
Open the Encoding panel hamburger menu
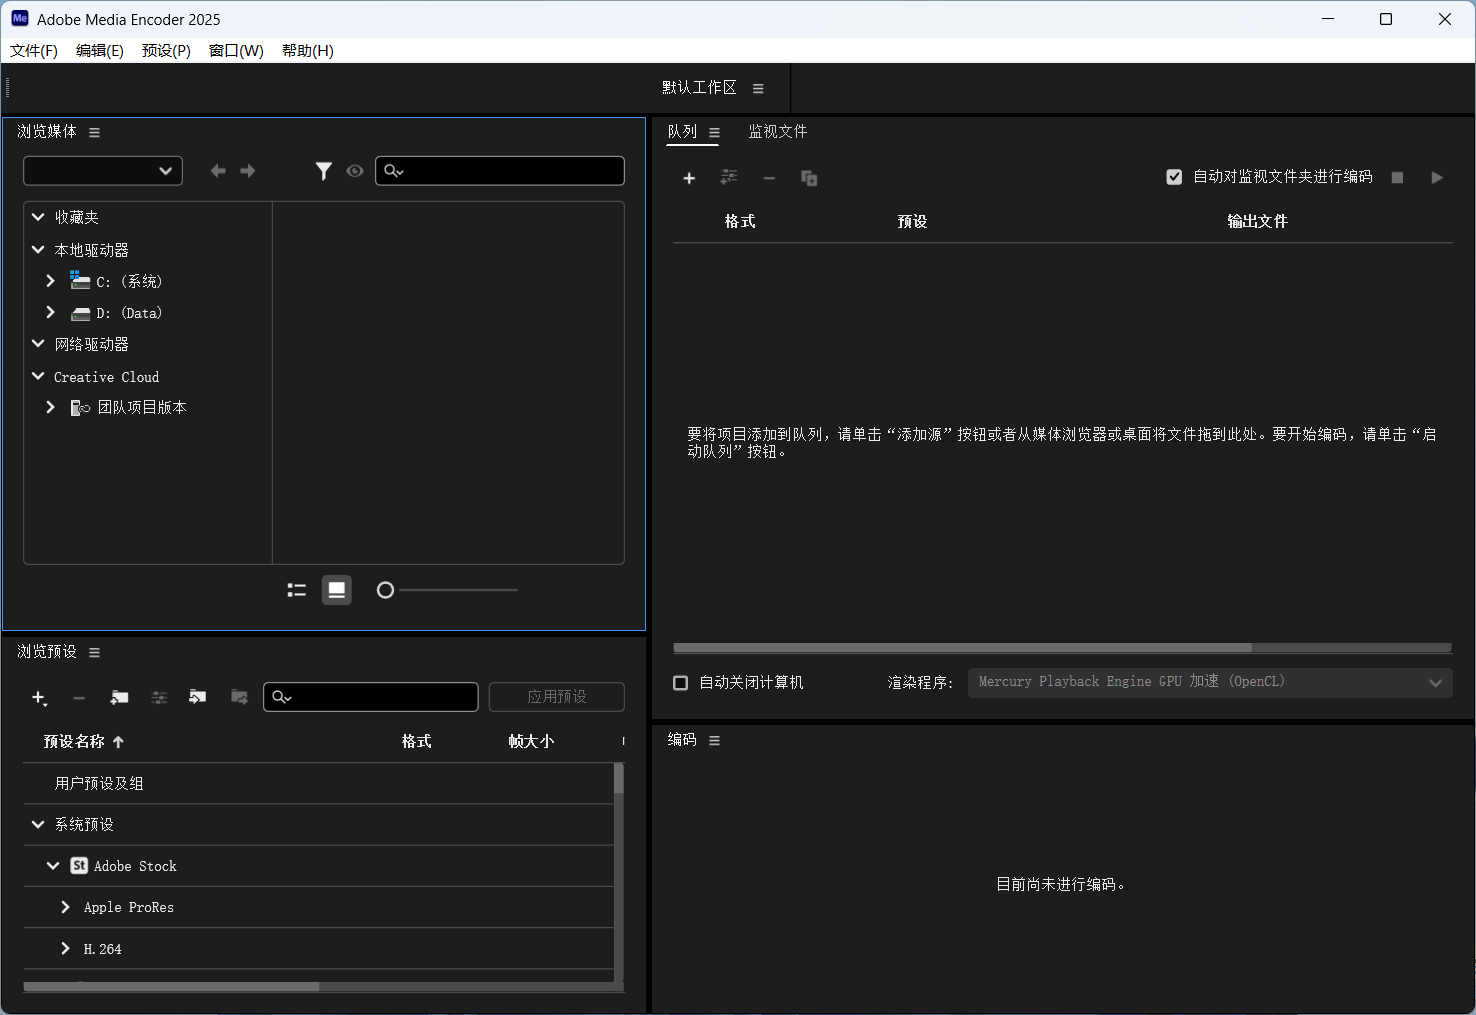(714, 740)
